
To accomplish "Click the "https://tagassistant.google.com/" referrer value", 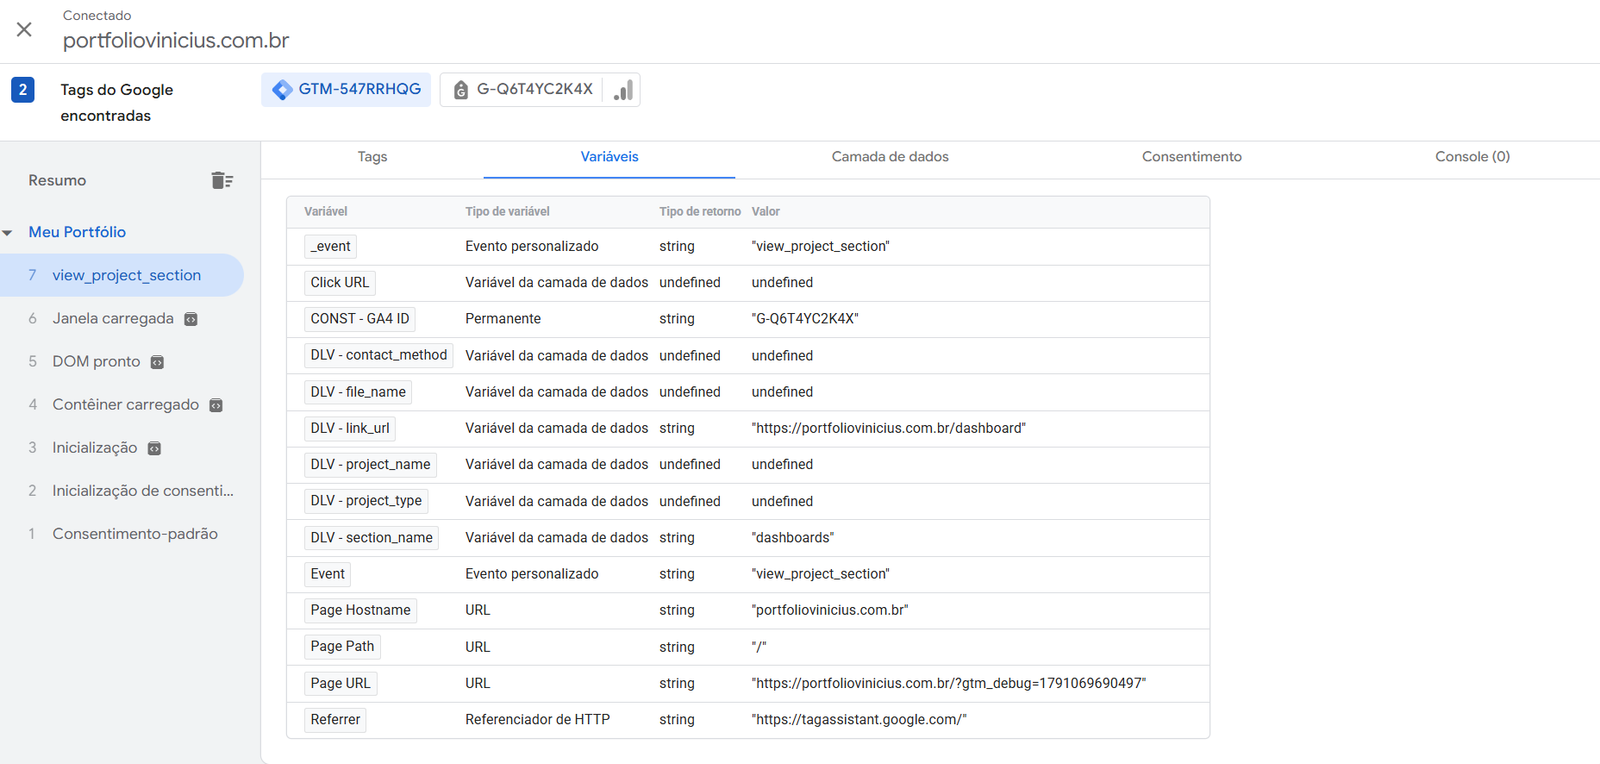I will (859, 719).
